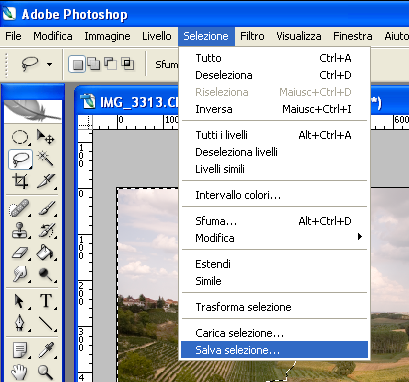409x382 pixels.
Task: Select the Line tool
Action: [x=46, y=323]
